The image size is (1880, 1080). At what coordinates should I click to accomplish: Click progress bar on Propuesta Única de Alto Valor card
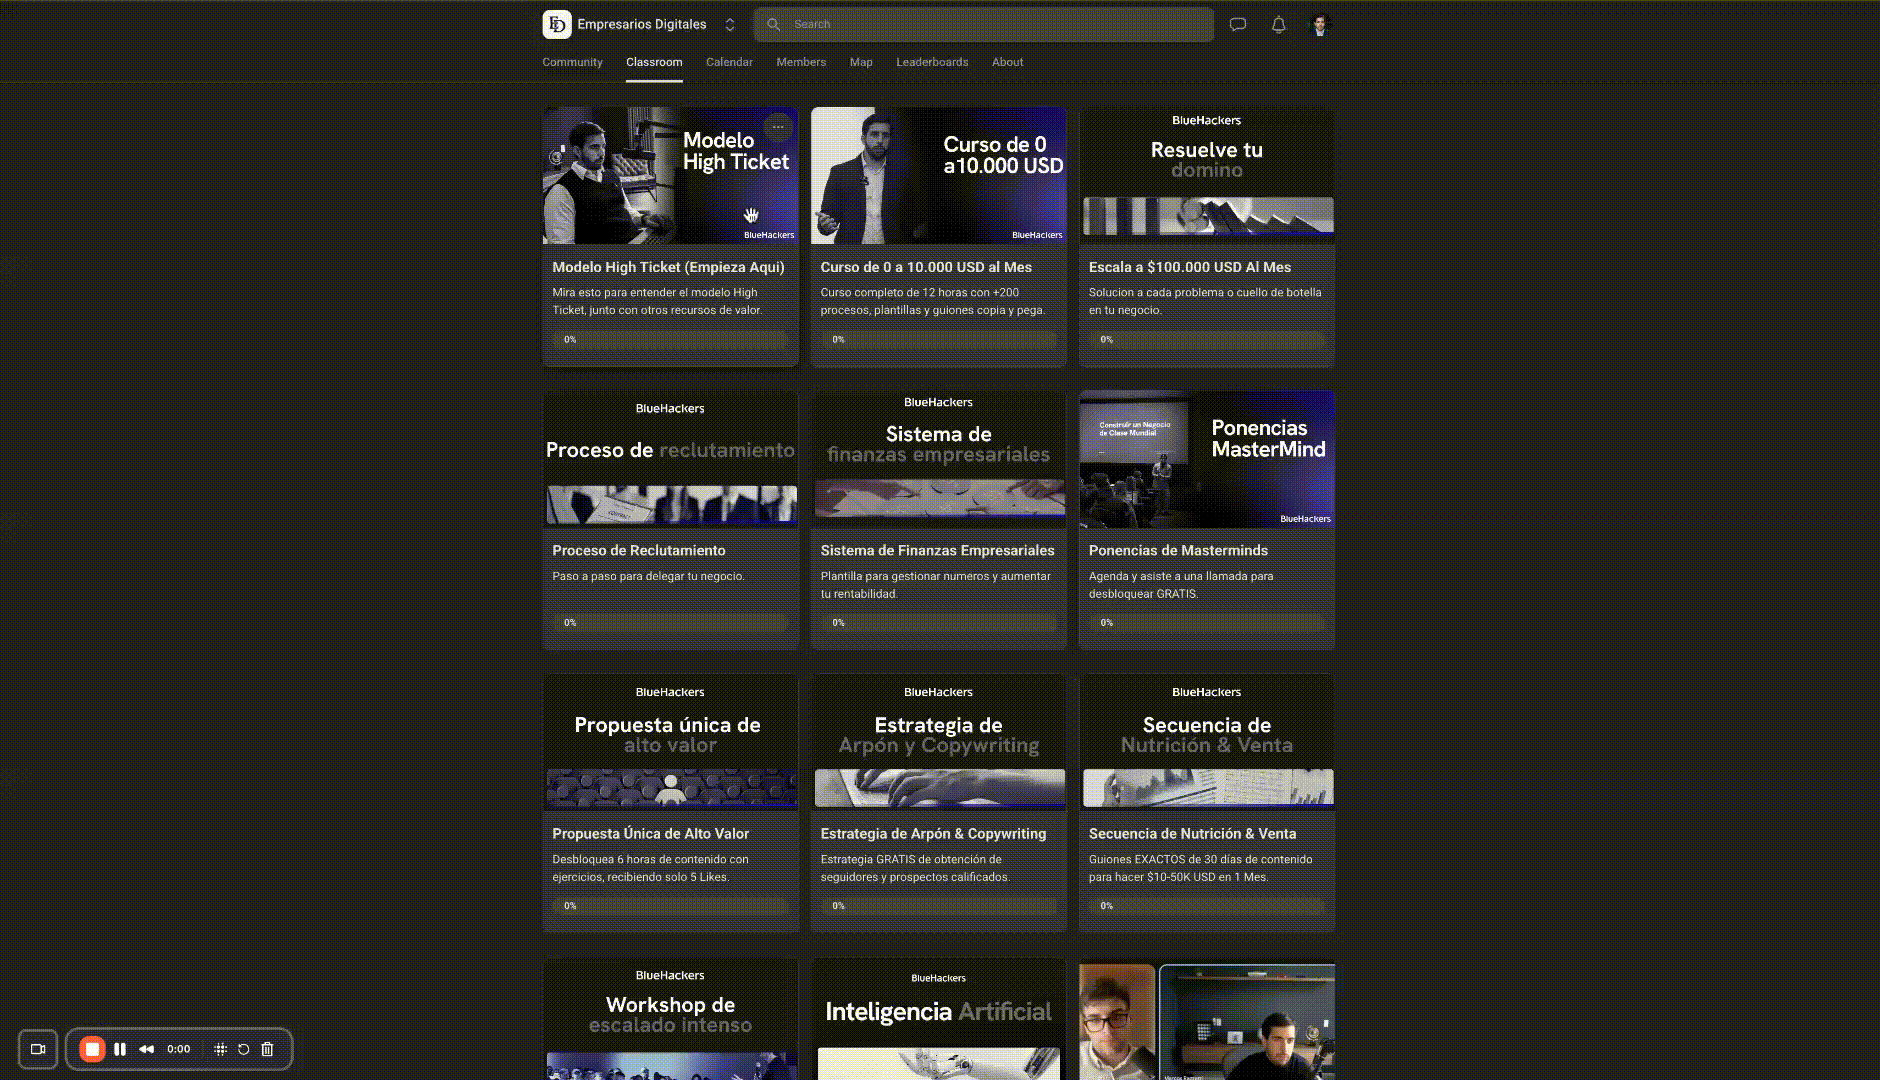pyautogui.click(x=670, y=906)
